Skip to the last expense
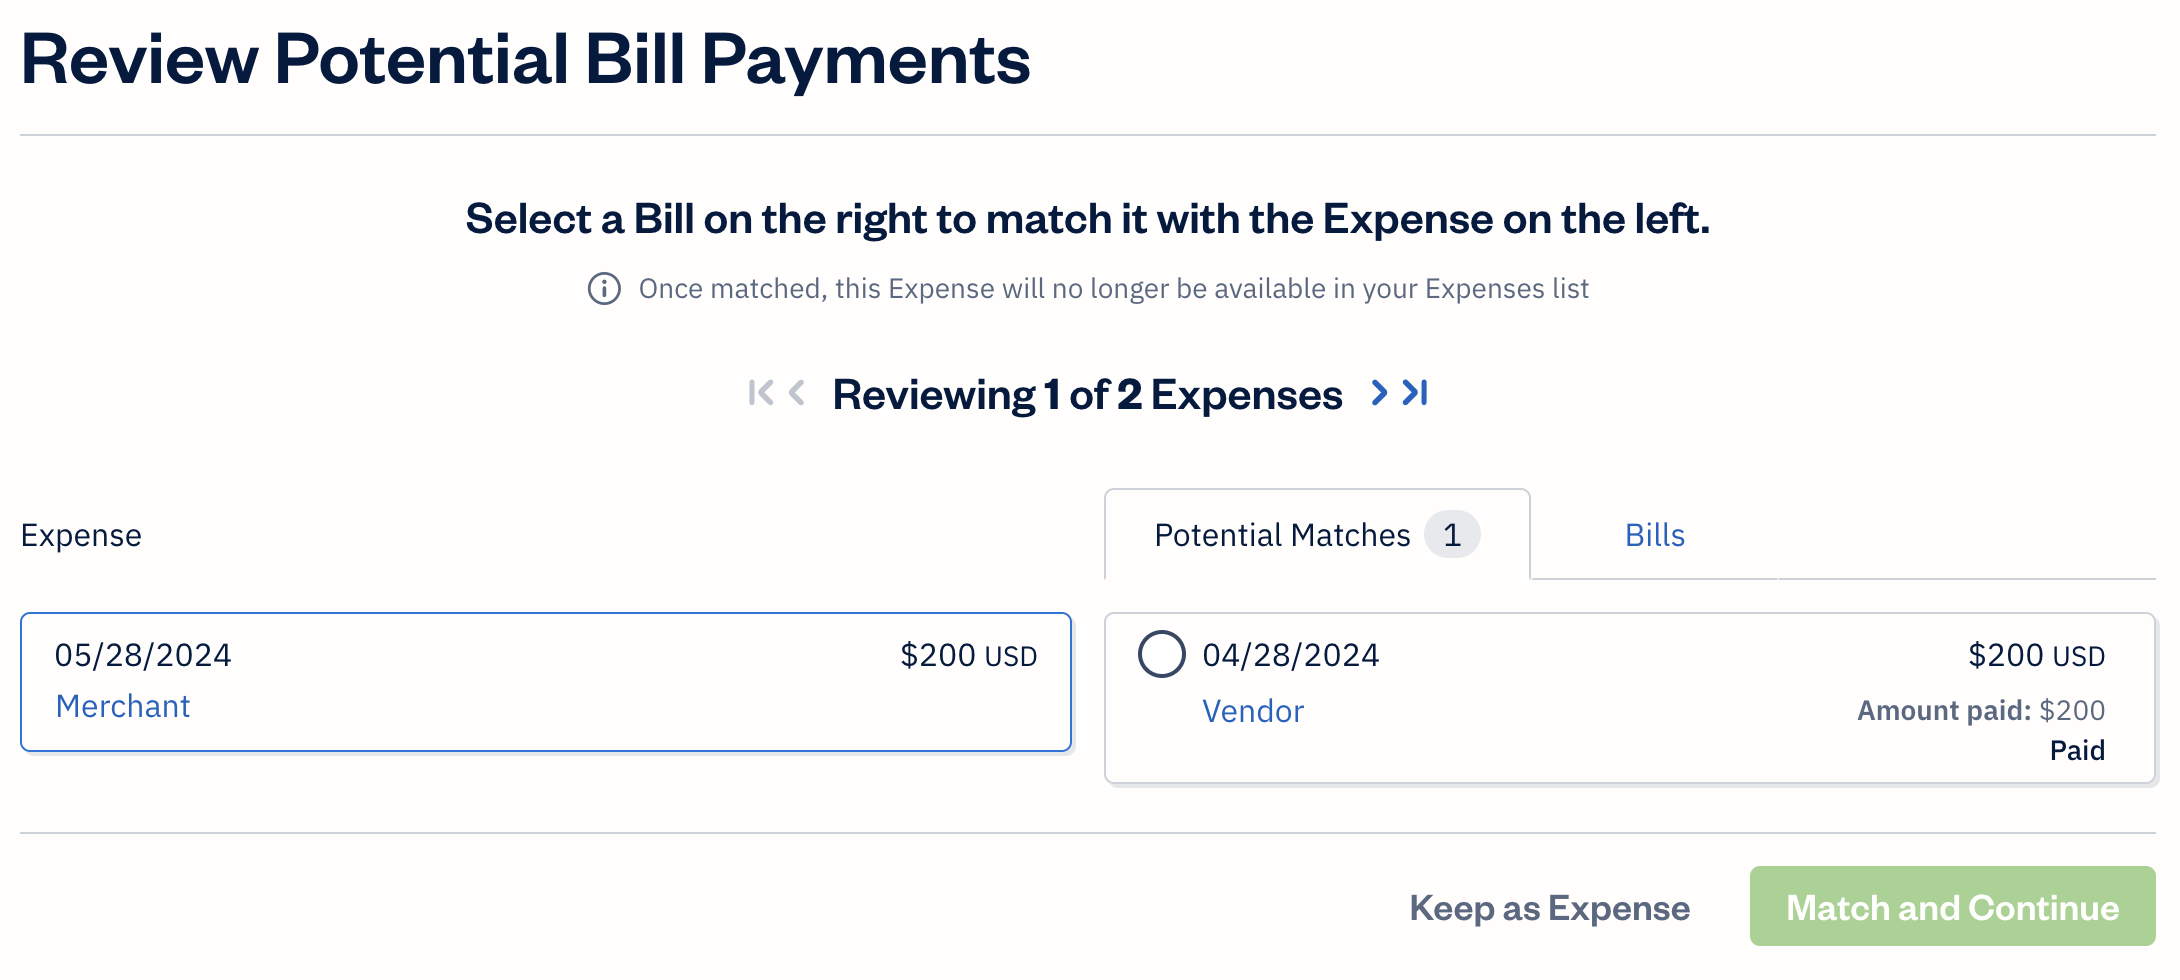Viewport: 2180px width, 980px height. (x=1416, y=393)
